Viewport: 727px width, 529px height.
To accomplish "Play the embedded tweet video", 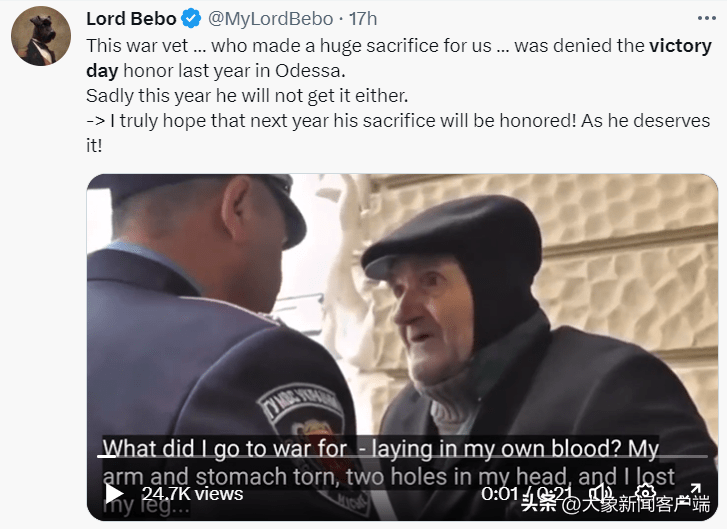I will point(114,493).
